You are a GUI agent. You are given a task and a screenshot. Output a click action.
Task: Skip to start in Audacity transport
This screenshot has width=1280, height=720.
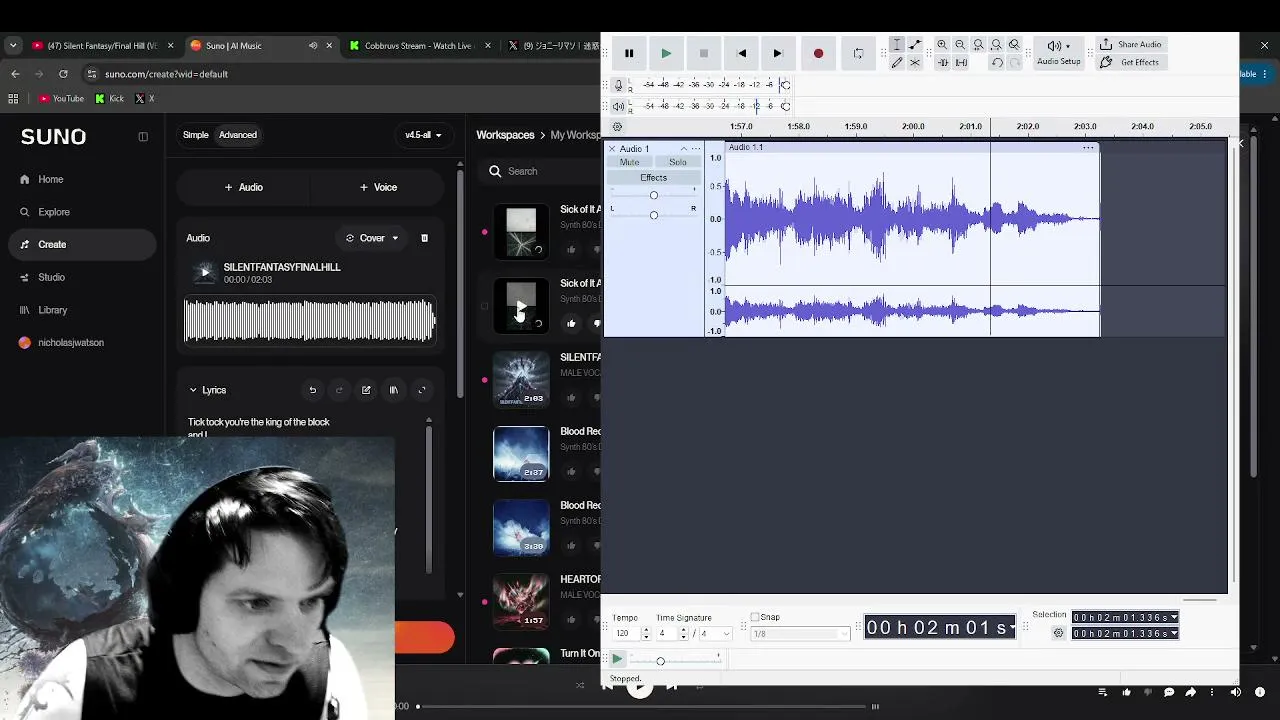(741, 53)
